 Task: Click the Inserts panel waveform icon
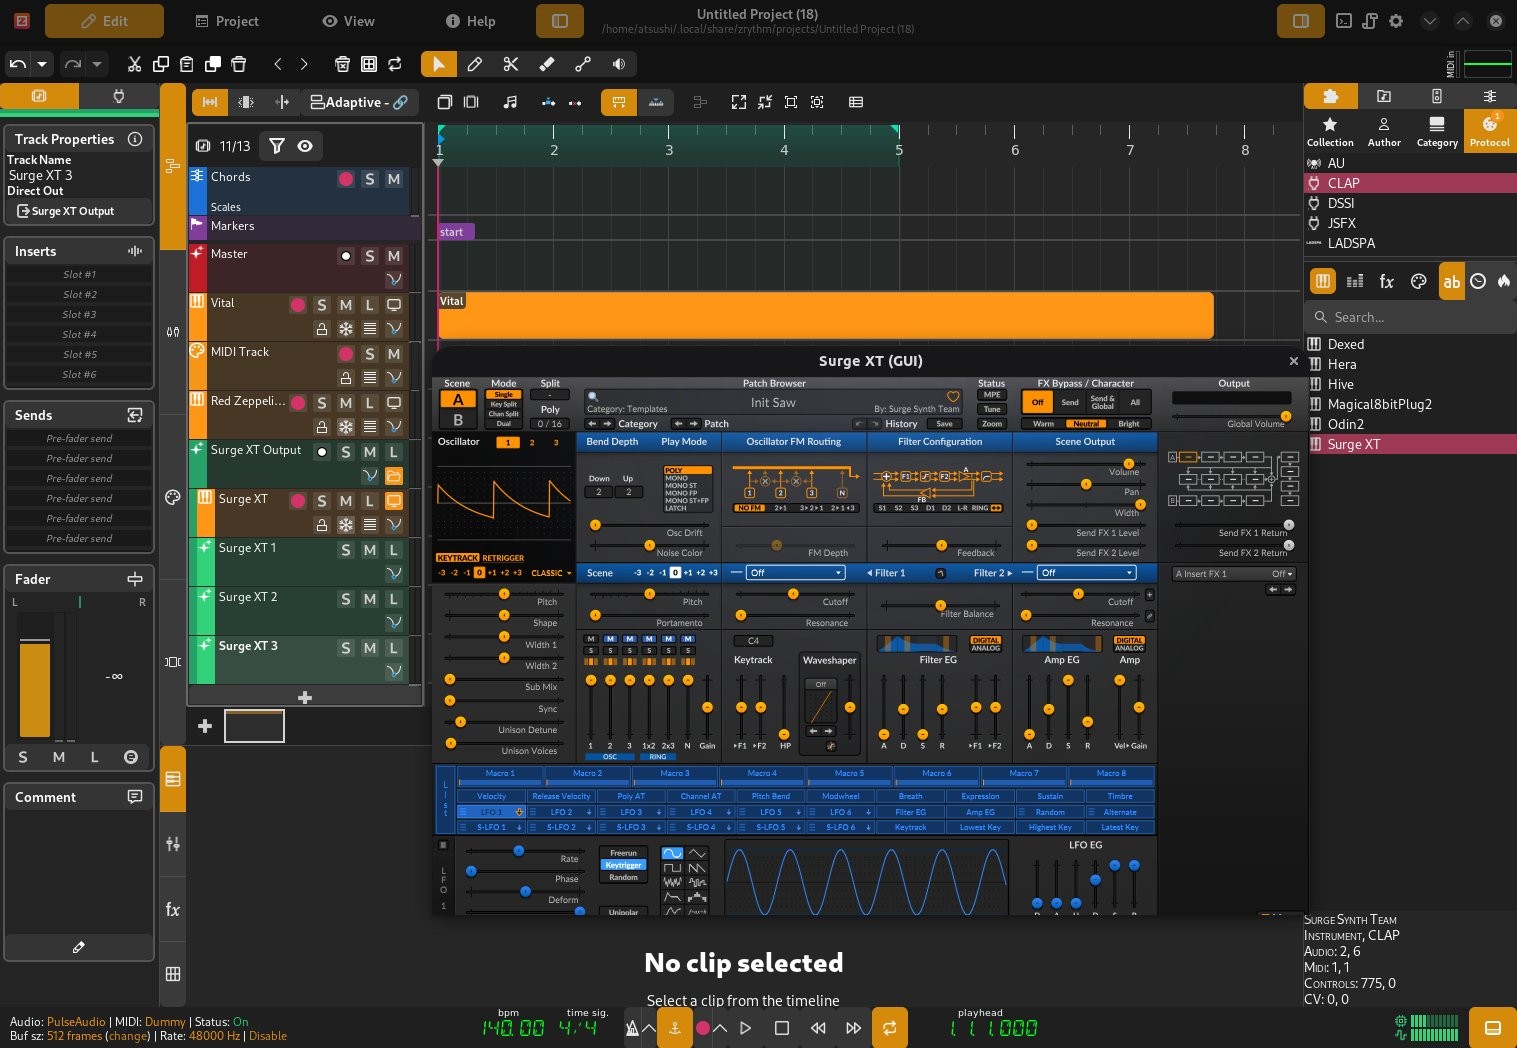tap(135, 251)
